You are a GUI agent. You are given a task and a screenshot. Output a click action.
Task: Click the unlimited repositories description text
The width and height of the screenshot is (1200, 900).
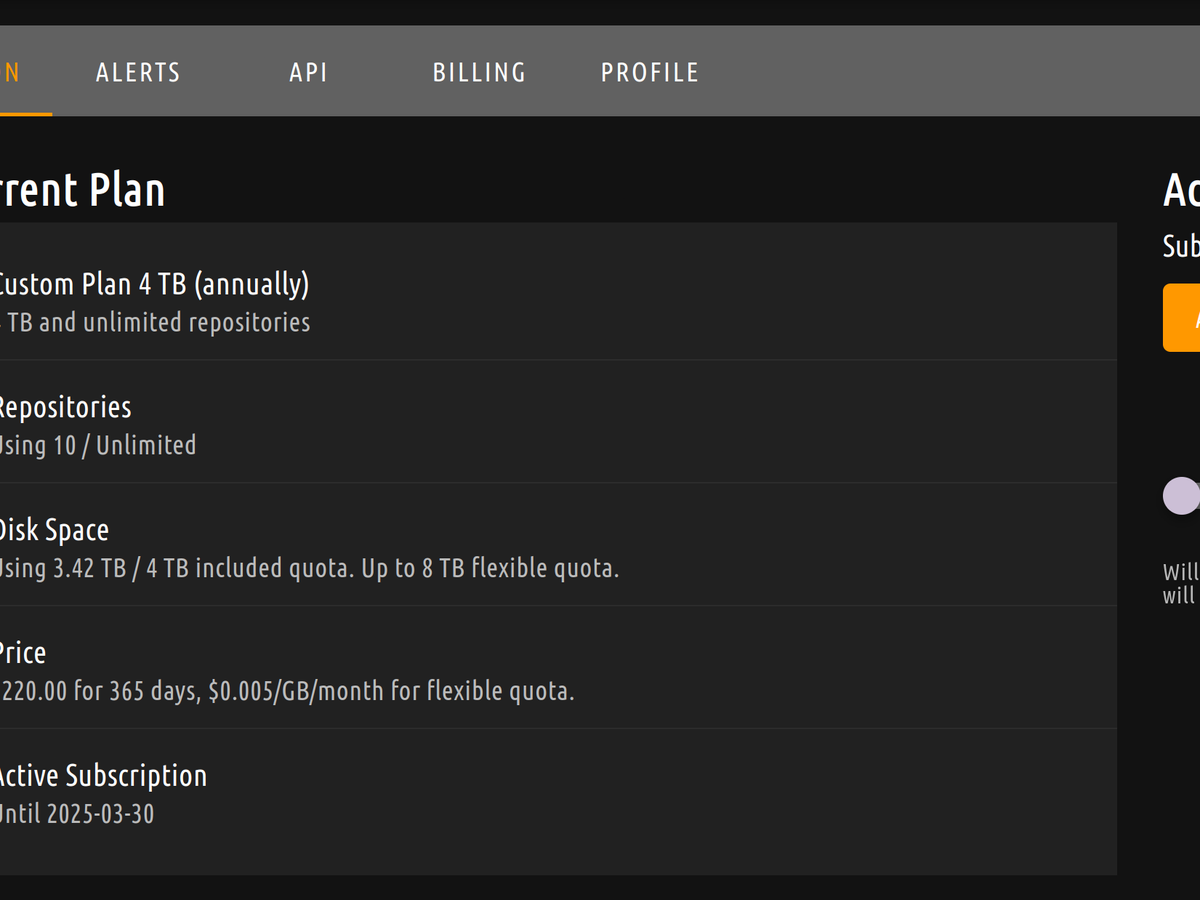tap(156, 323)
